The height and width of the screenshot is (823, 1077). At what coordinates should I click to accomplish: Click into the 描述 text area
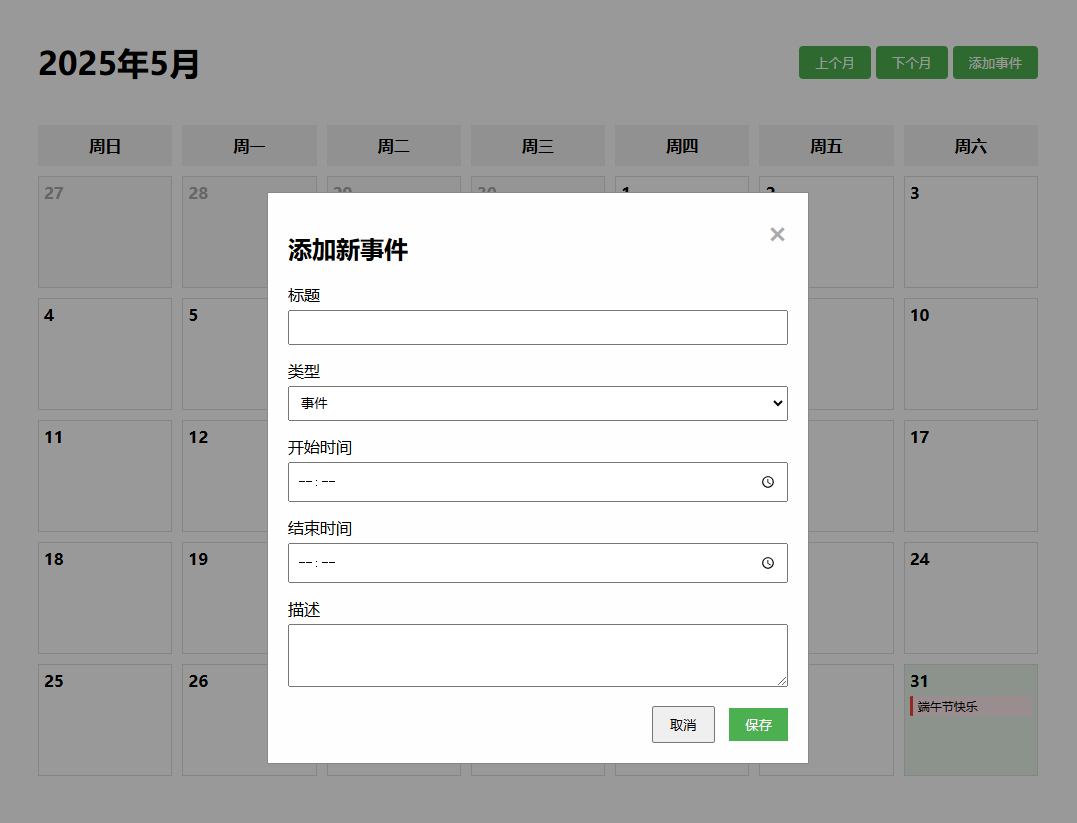538,655
